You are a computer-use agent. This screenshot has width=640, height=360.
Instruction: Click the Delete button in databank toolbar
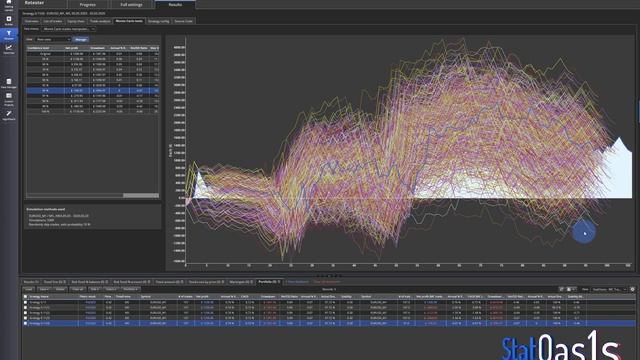coord(60,289)
